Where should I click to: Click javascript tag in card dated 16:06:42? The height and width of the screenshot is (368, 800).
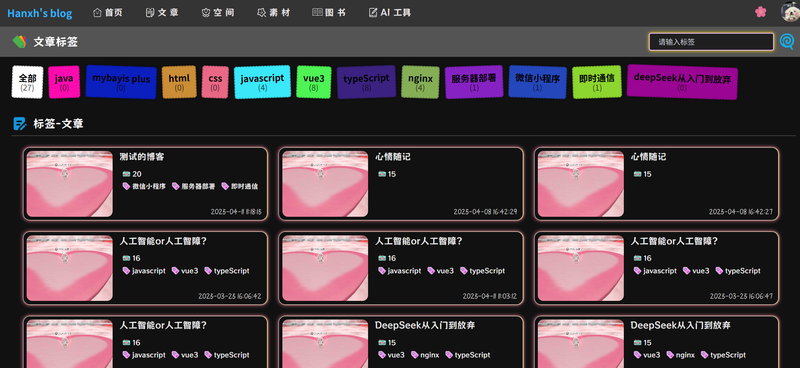click(144, 271)
